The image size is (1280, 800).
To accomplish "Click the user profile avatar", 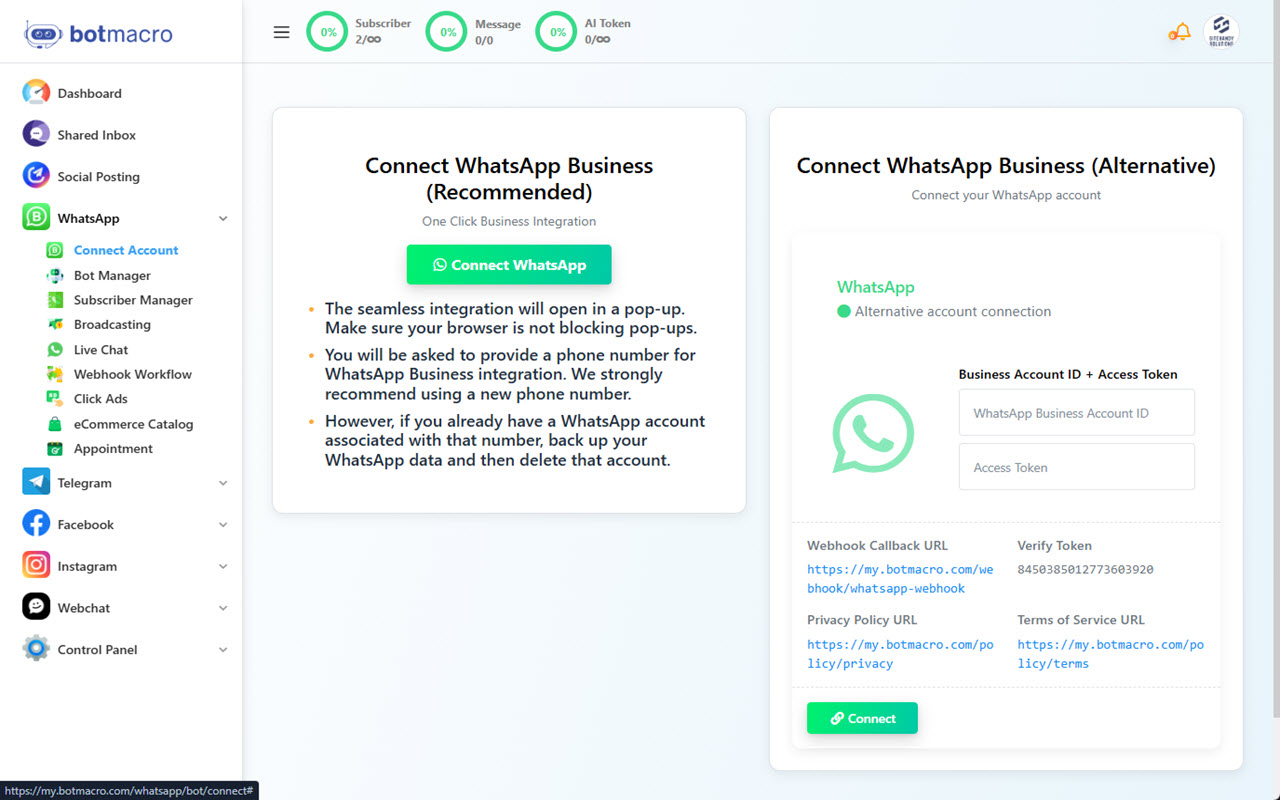I will click(1220, 32).
